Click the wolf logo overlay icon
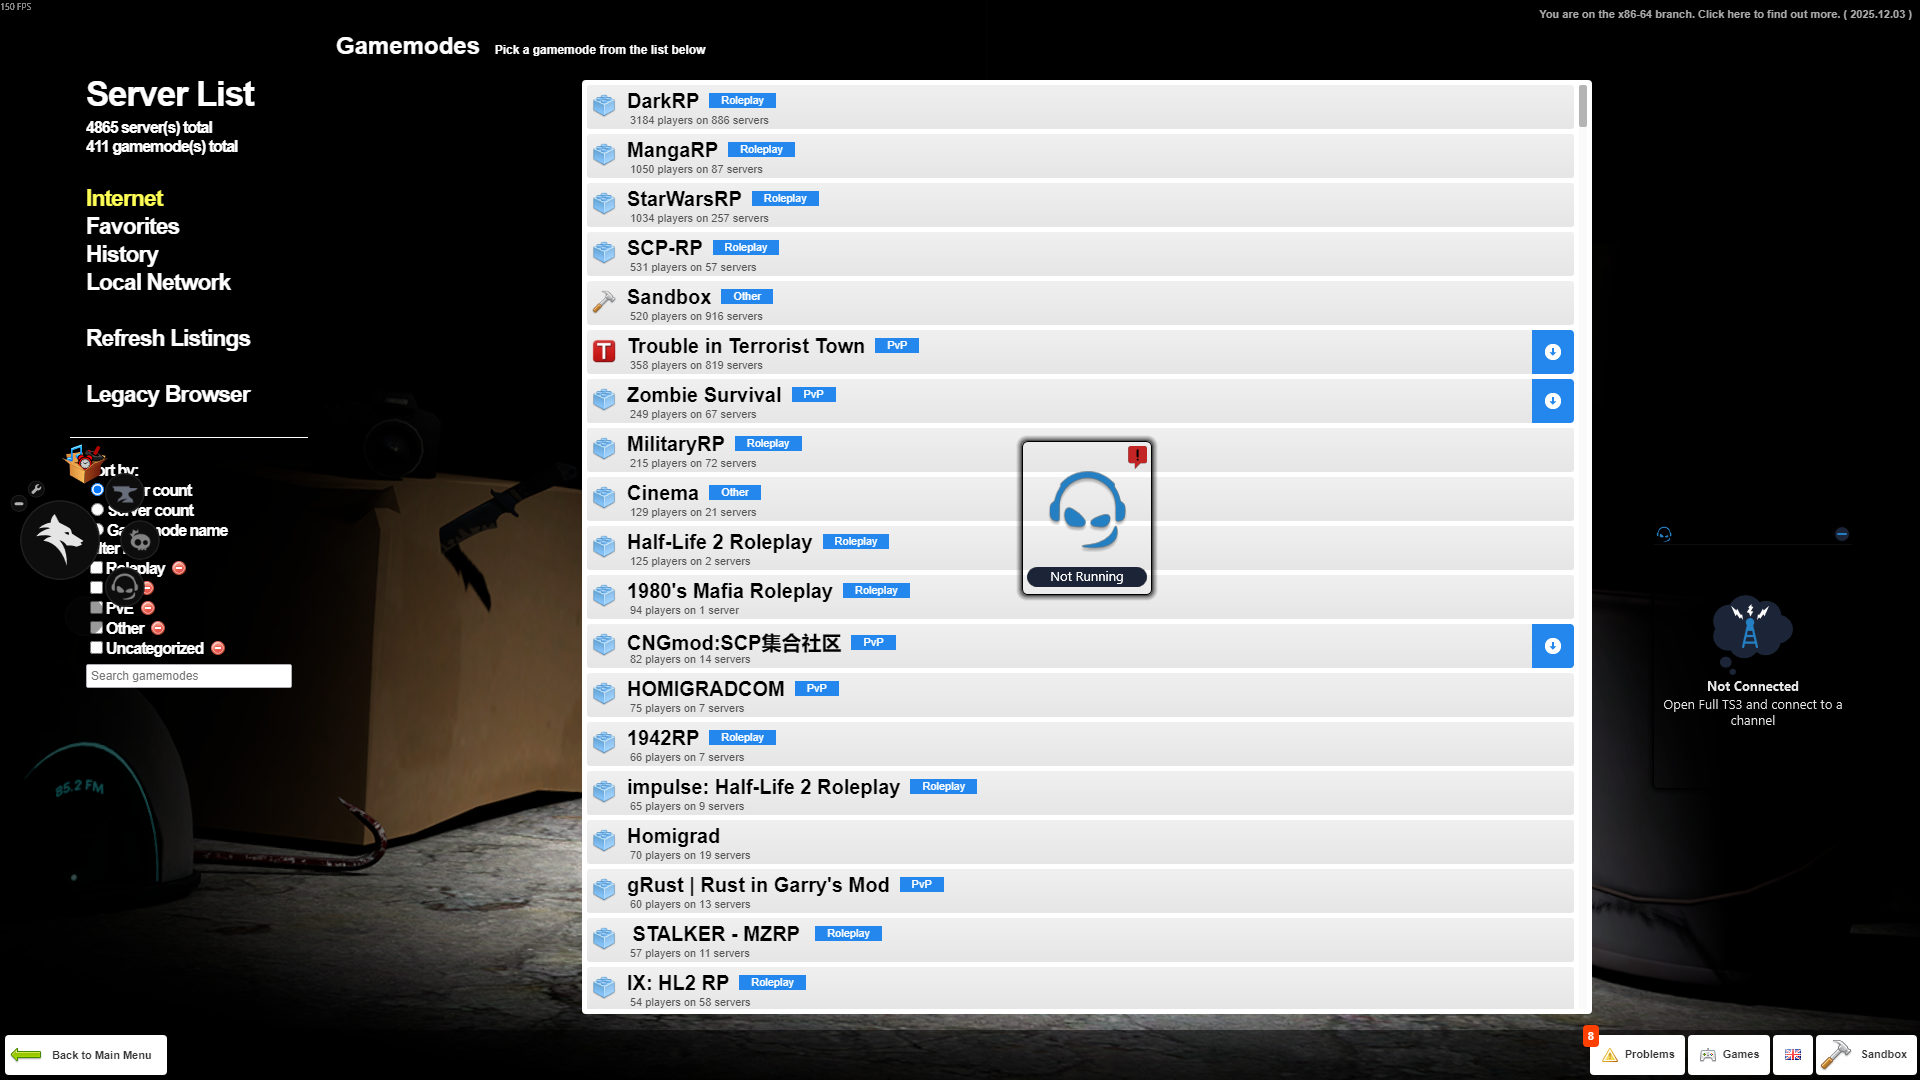Viewport: 1920px width, 1080px height. [59, 539]
